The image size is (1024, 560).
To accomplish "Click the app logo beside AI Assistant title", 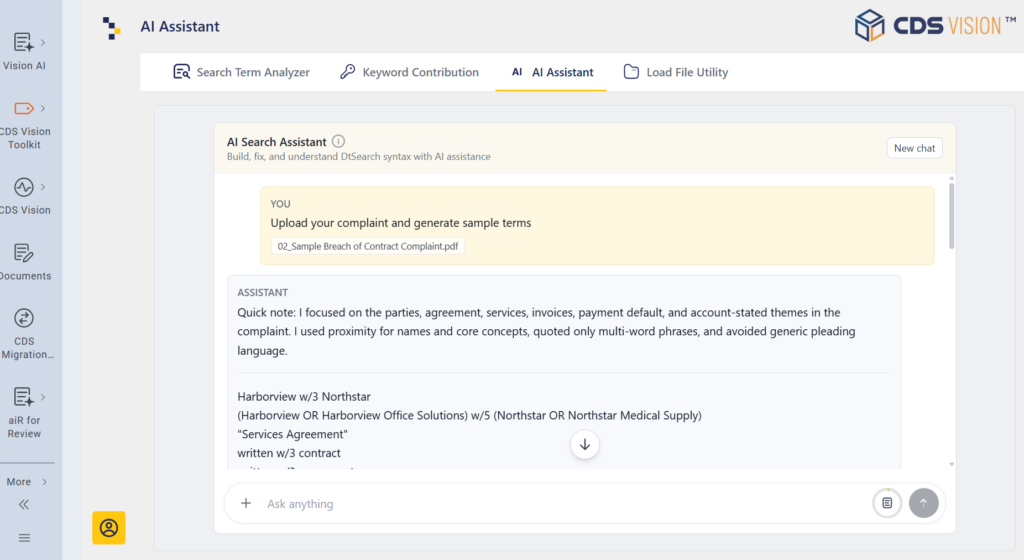I will click(x=111, y=28).
